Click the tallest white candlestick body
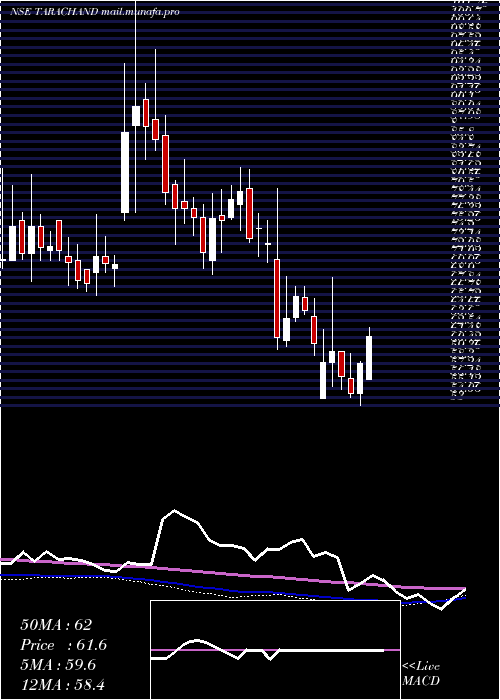Screen dimensions: 500x700 125,172
